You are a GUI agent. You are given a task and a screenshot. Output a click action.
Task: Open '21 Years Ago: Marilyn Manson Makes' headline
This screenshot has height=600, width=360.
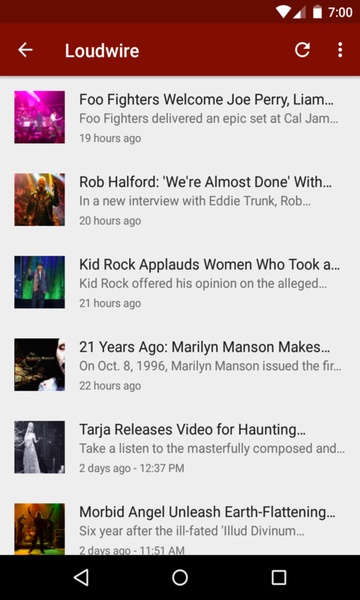[x=205, y=347]
